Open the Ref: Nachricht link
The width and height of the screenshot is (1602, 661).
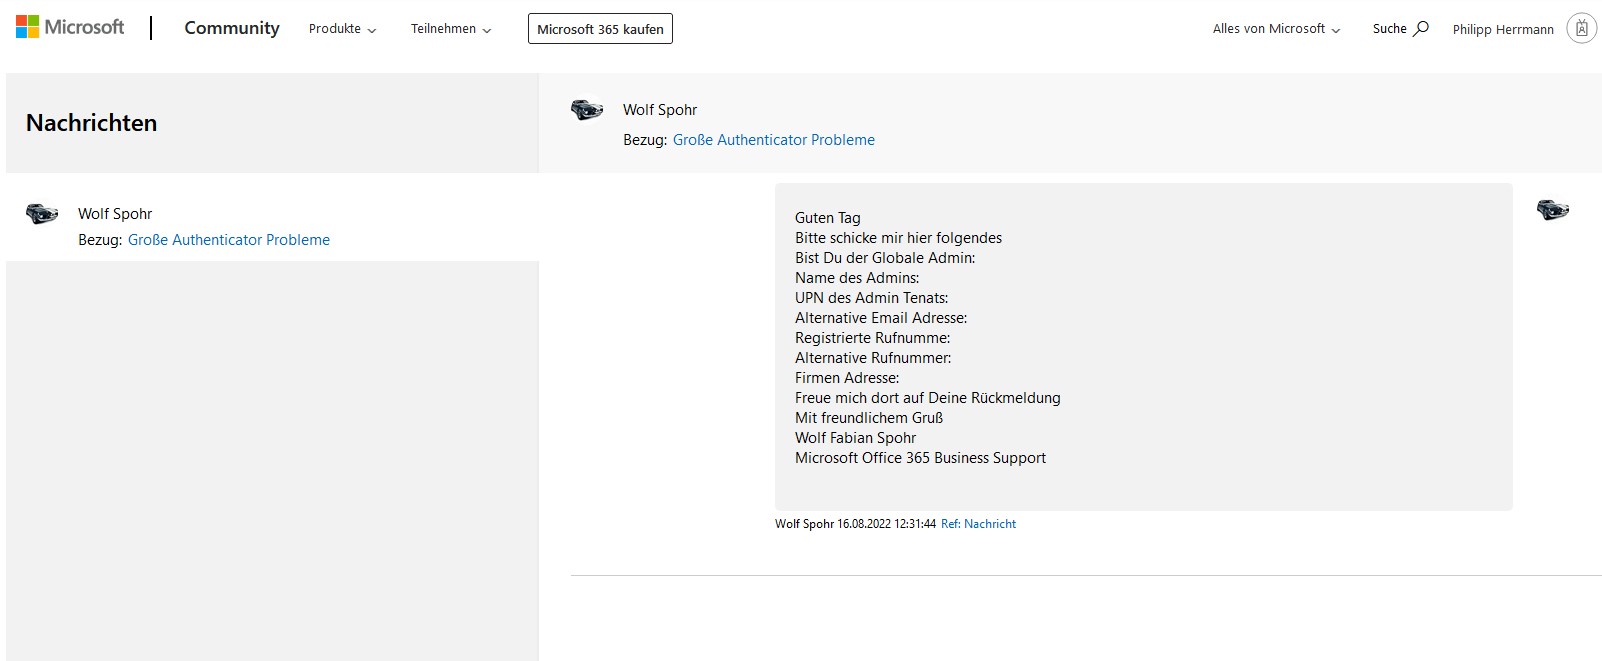point(978,524)
